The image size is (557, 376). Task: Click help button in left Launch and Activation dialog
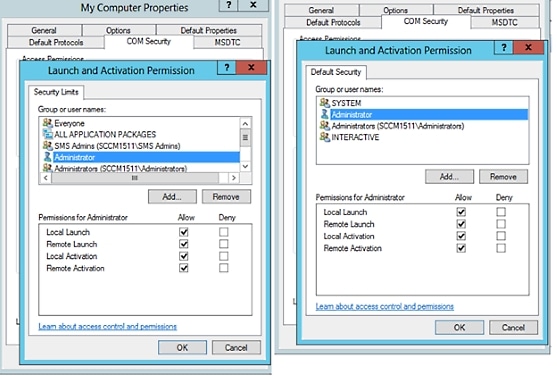(x=226, y=68)
